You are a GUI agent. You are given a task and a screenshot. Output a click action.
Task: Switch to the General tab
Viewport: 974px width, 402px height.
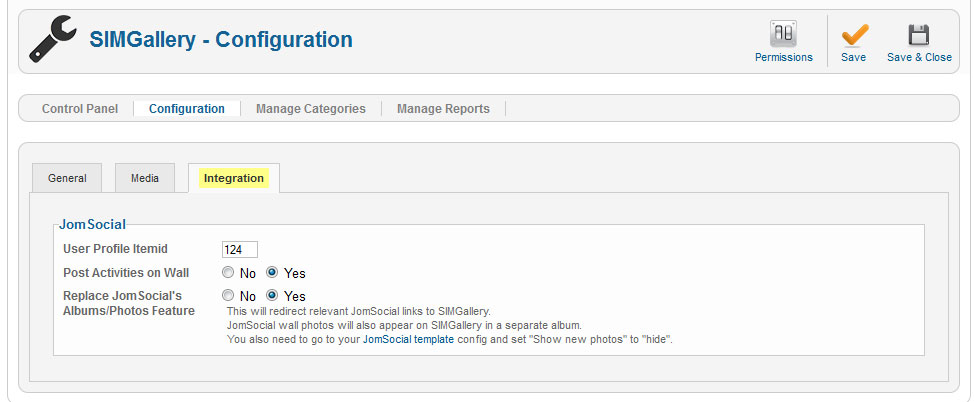coord(67,178)
